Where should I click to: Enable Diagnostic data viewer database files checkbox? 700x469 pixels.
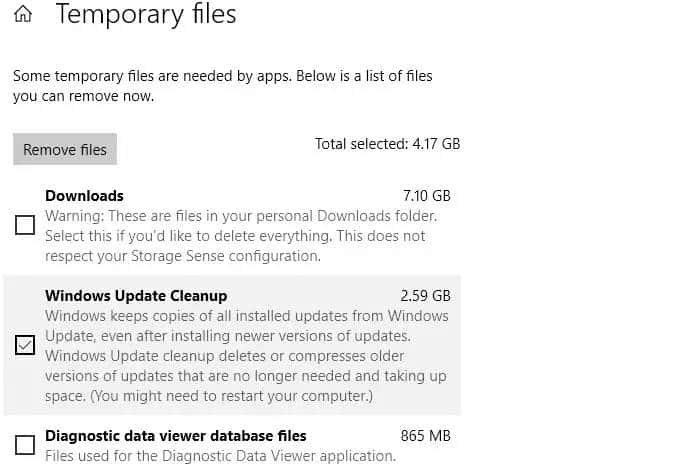(25, 444)
